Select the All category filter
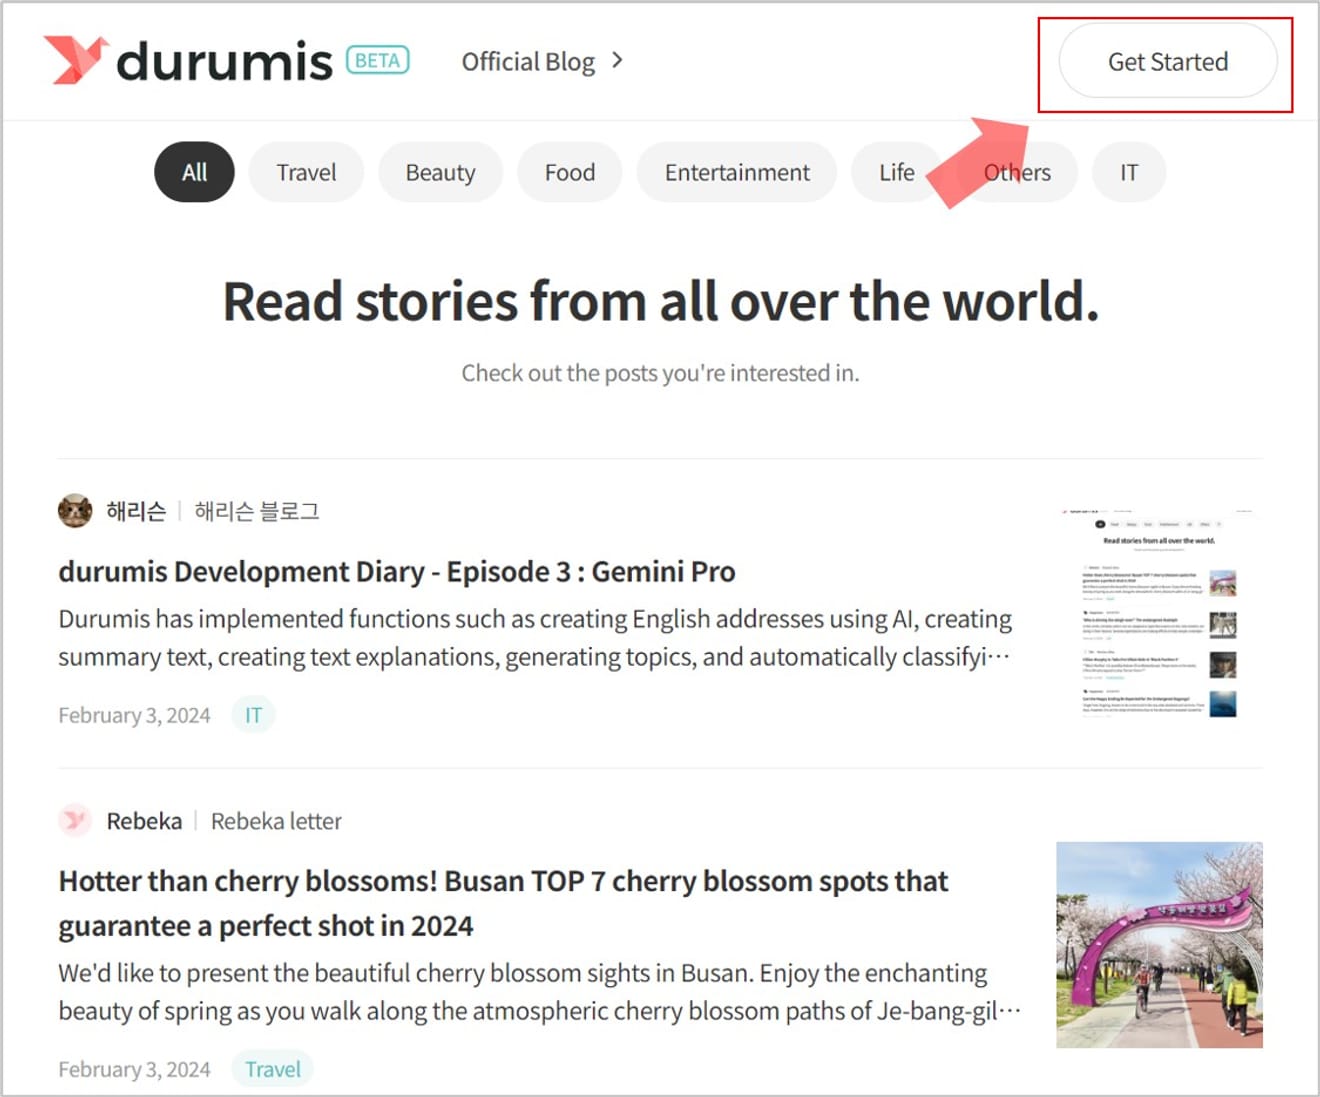The image size is (1320, 1097). coord(194,172)
